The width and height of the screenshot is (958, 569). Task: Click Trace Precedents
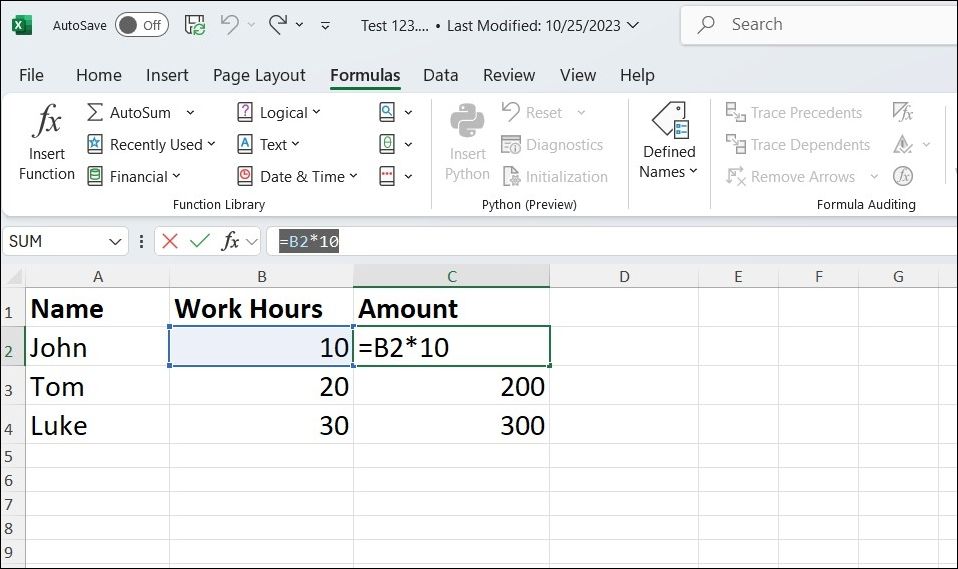pyautogui.click(x=794, y=112)
